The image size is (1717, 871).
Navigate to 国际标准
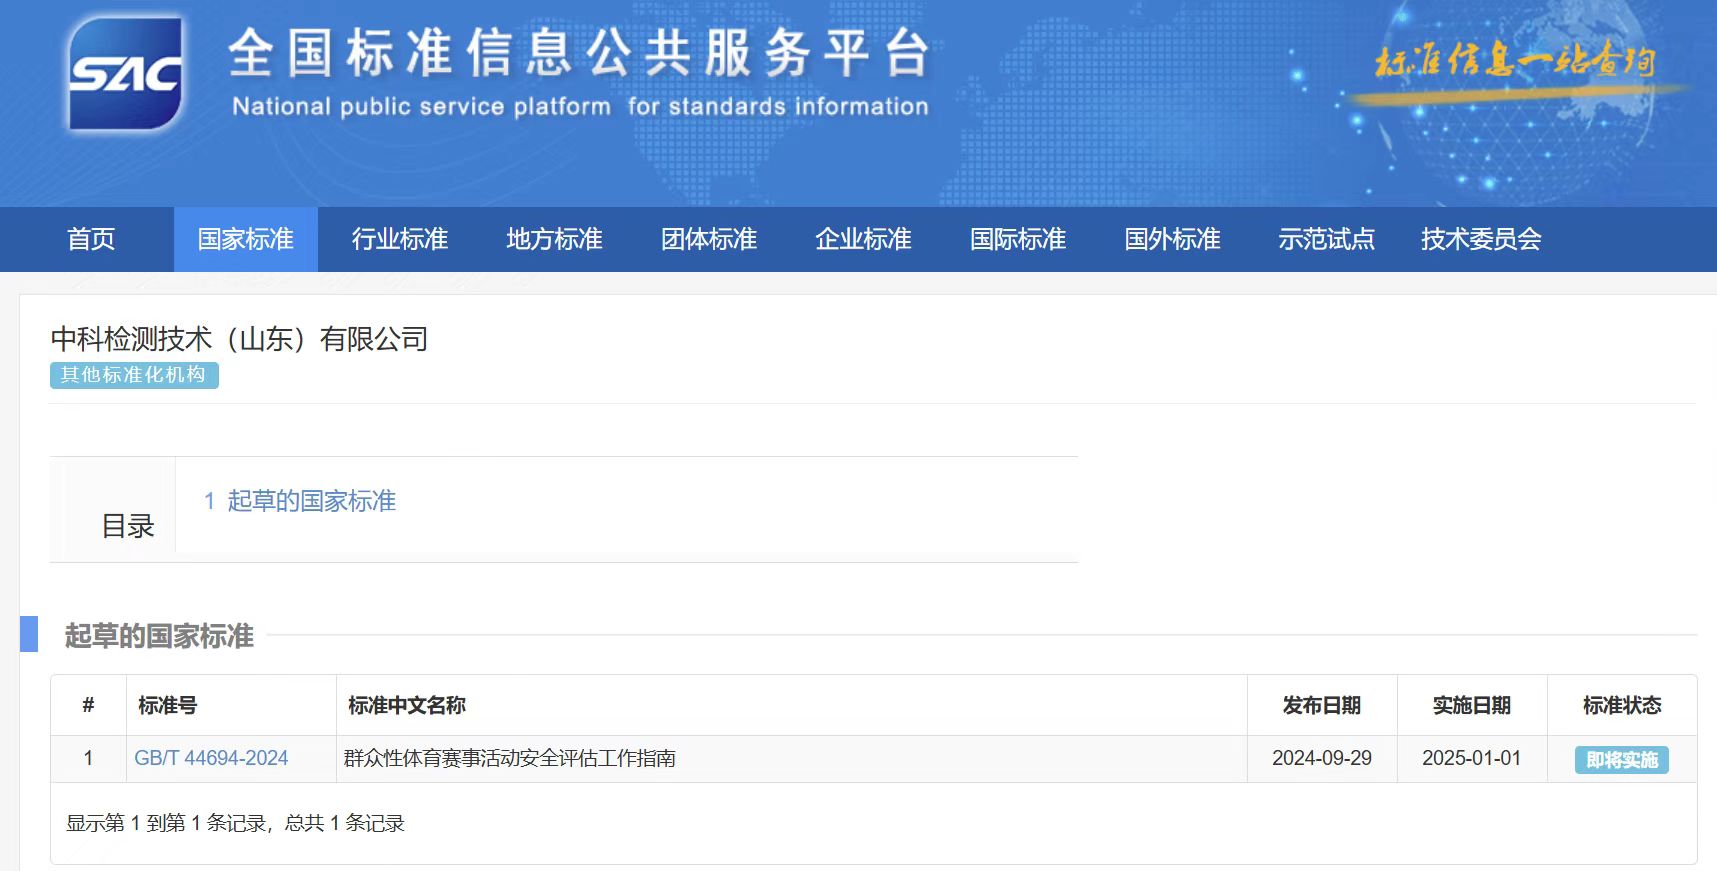point(1018,239)
